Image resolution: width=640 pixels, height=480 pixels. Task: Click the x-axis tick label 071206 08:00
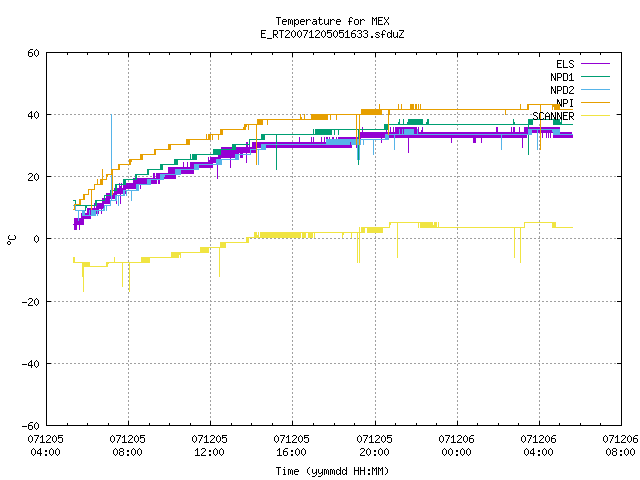[x=620, y=446]
